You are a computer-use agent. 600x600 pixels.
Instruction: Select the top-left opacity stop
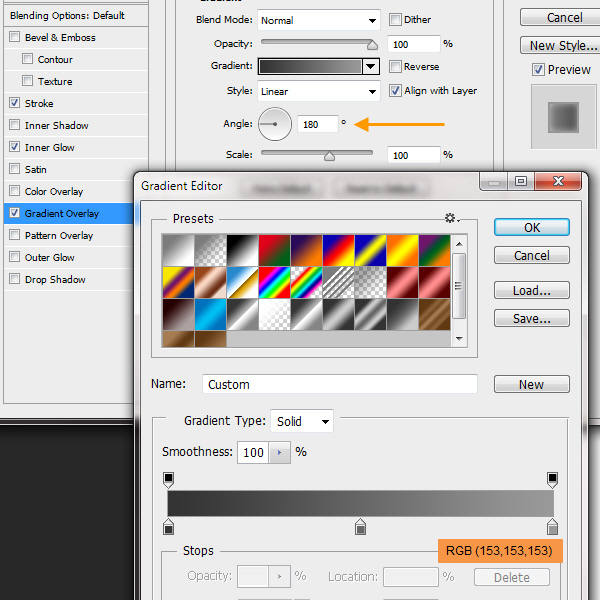click(x=168, y=479)
